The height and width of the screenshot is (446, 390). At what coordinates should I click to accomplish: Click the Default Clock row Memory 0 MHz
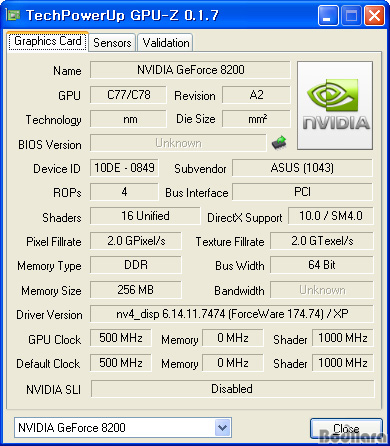click(233, 363)
